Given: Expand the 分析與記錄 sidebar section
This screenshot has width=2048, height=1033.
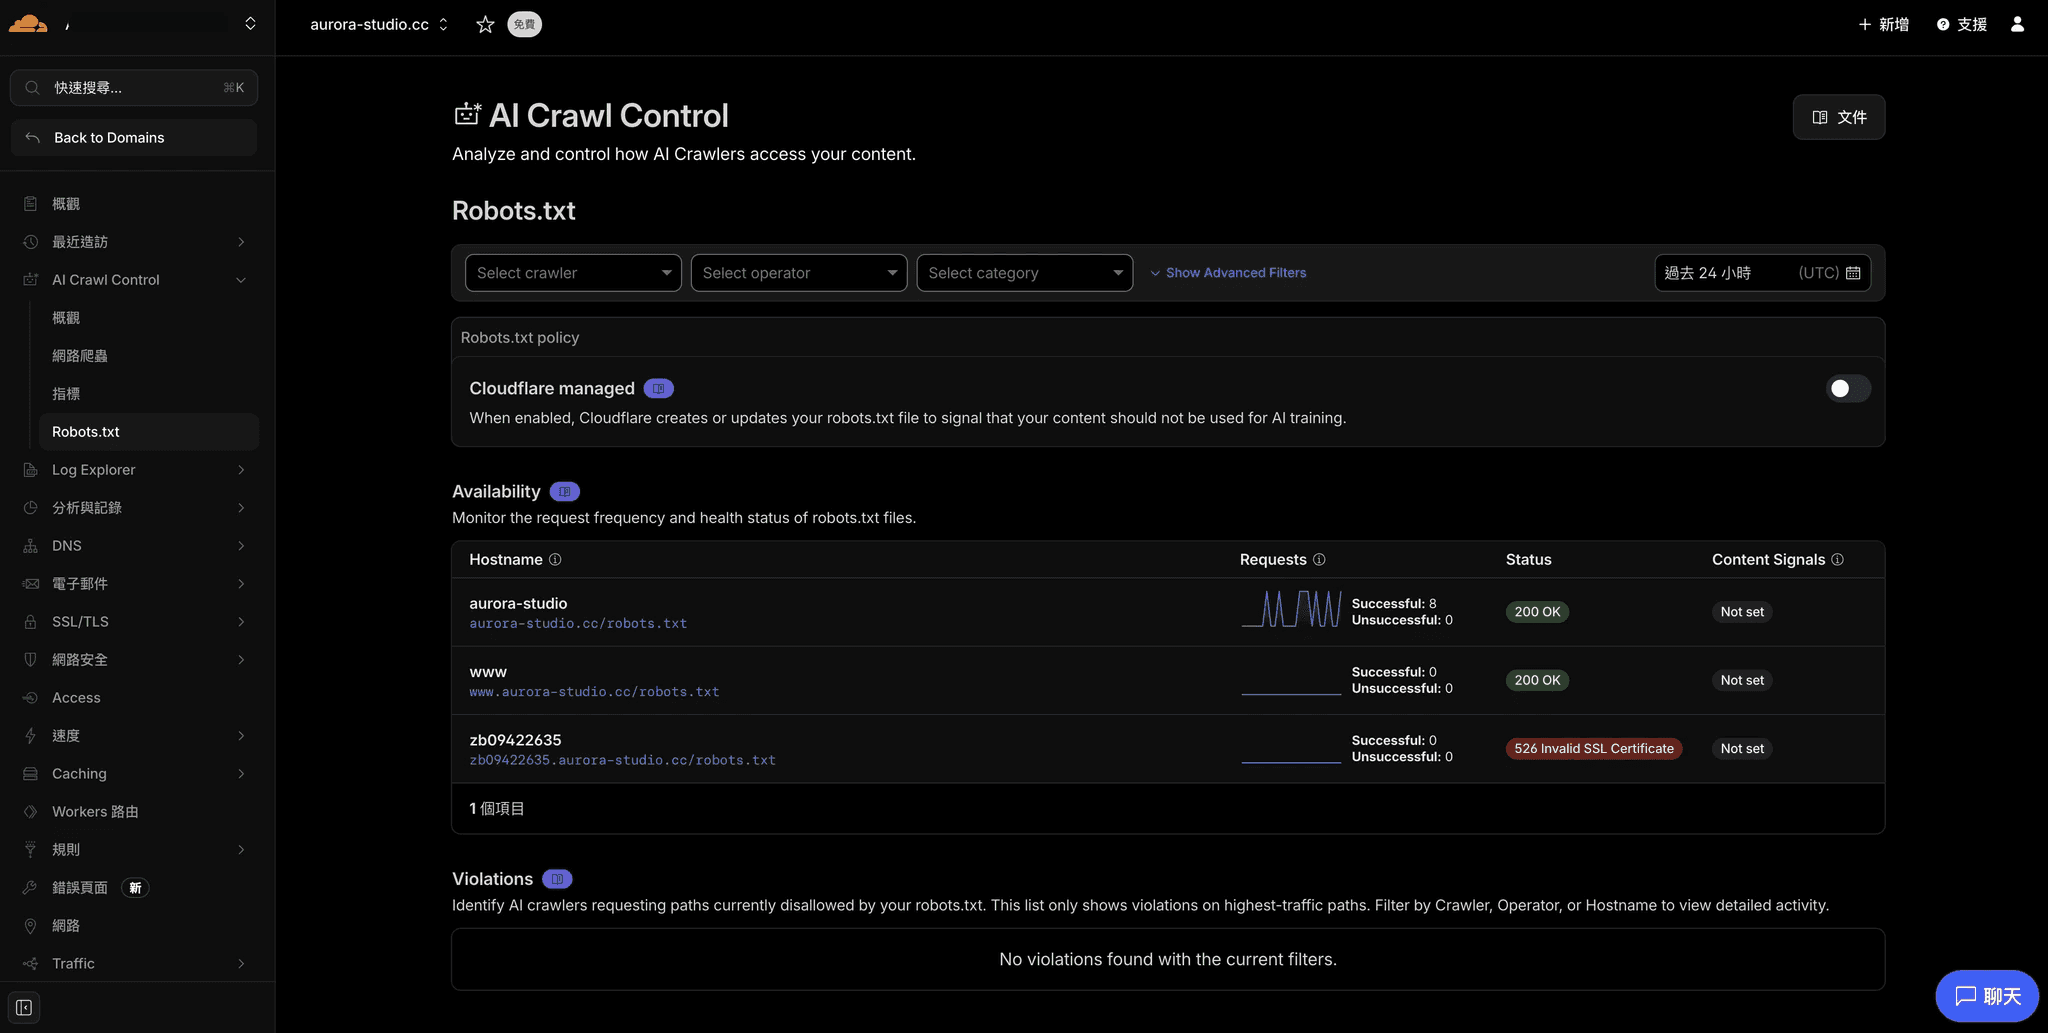Looking at the screenshot, I should 241,508.
